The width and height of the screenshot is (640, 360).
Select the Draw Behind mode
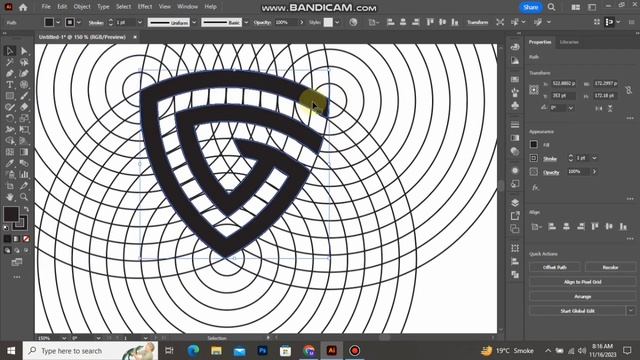[x=17, y=250]
